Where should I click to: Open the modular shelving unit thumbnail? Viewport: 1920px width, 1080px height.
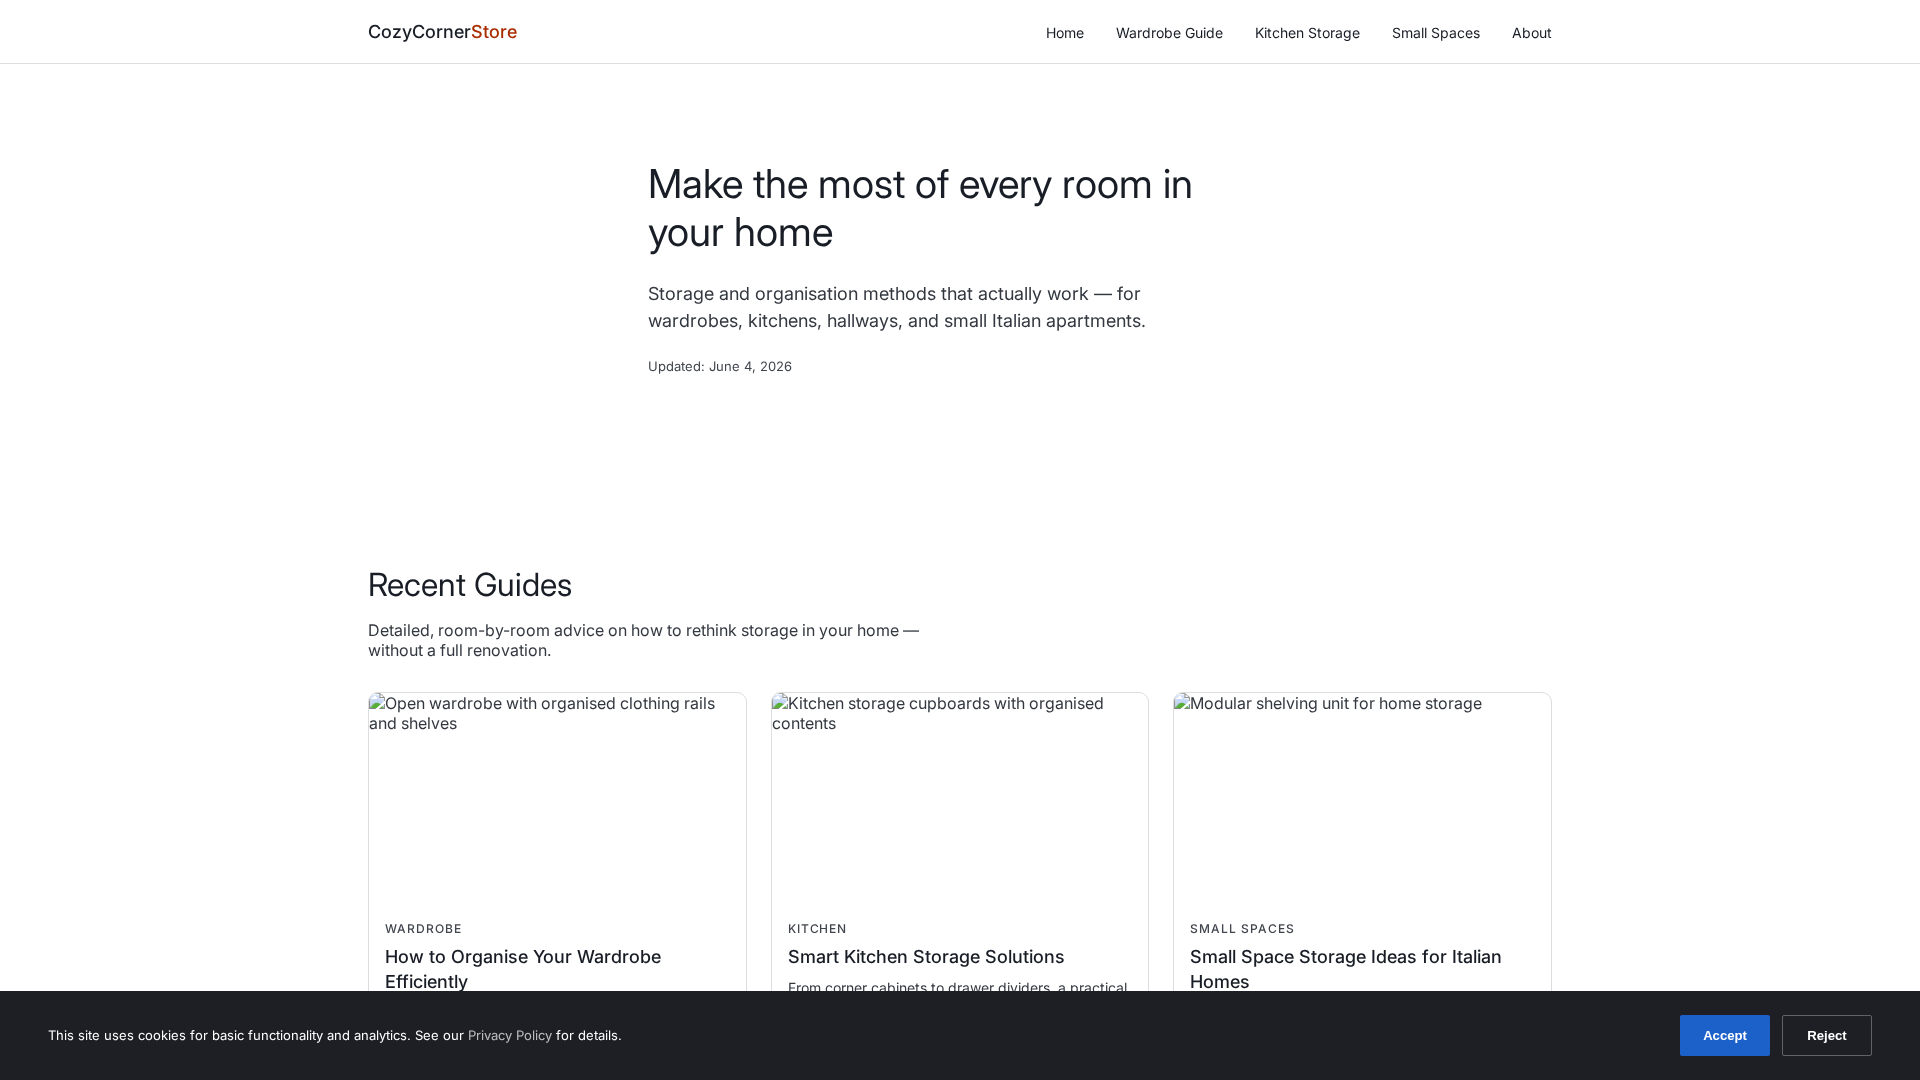[1362, 798]
